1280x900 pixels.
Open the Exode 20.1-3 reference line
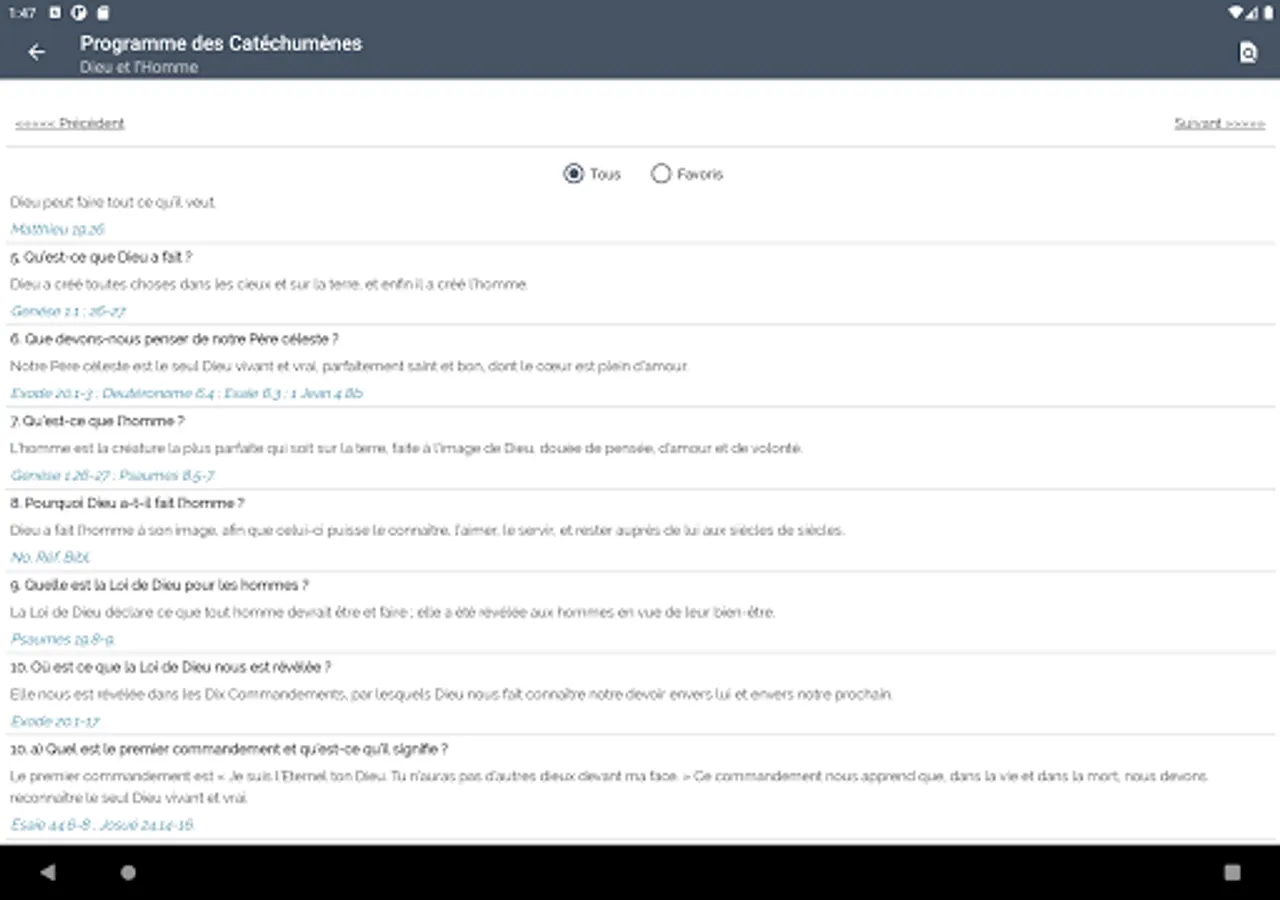coord(186,393)
